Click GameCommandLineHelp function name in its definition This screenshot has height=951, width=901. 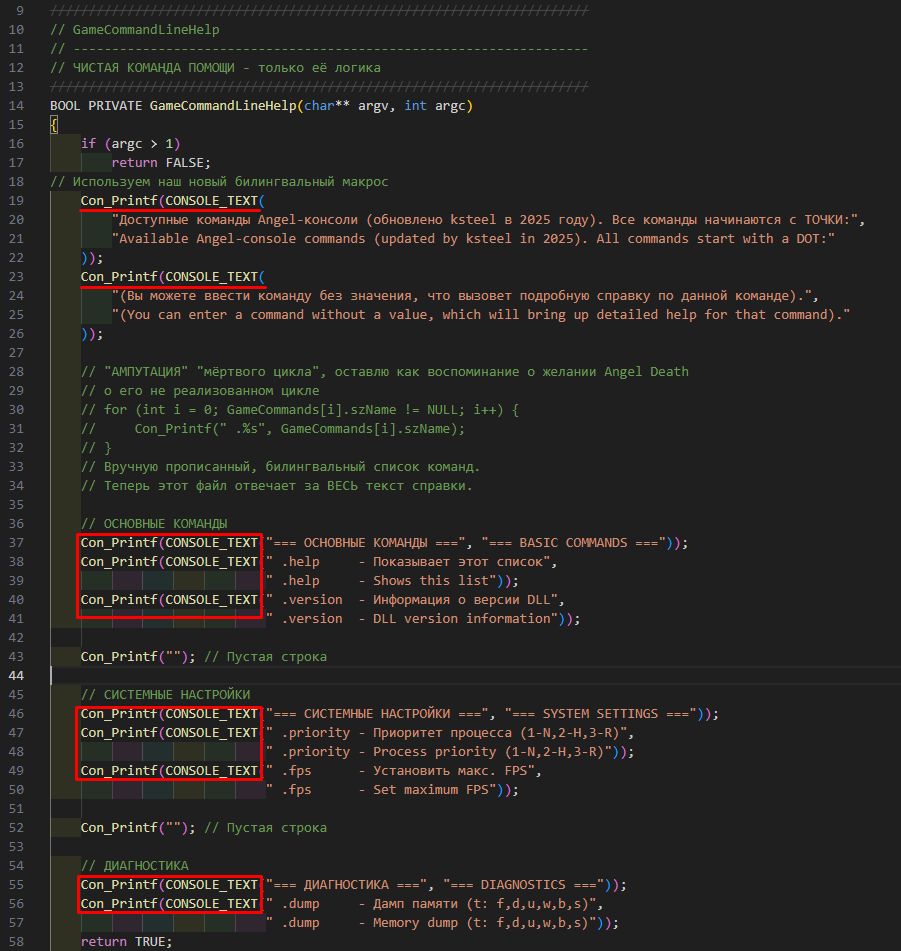pyautogui.click(x=222, y=106)
